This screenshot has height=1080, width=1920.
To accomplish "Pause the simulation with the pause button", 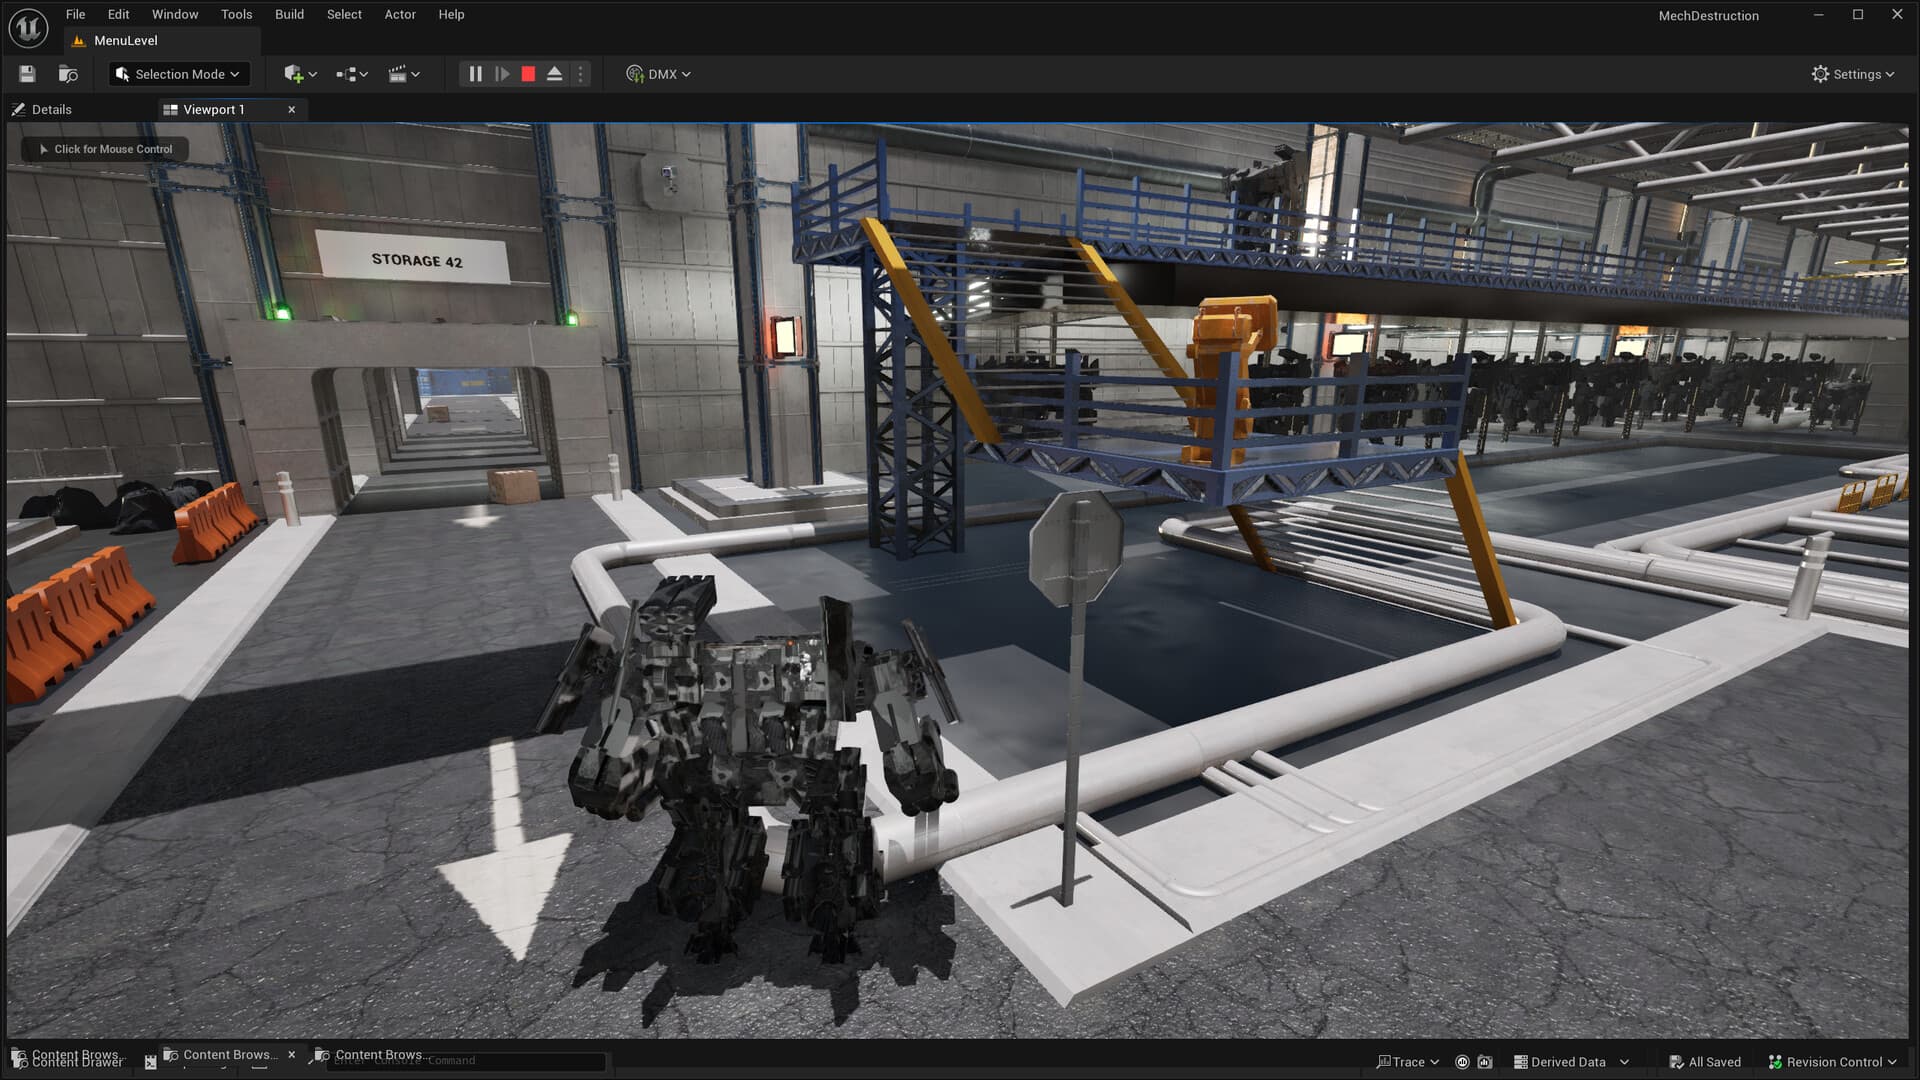I will tap(474, 73).
